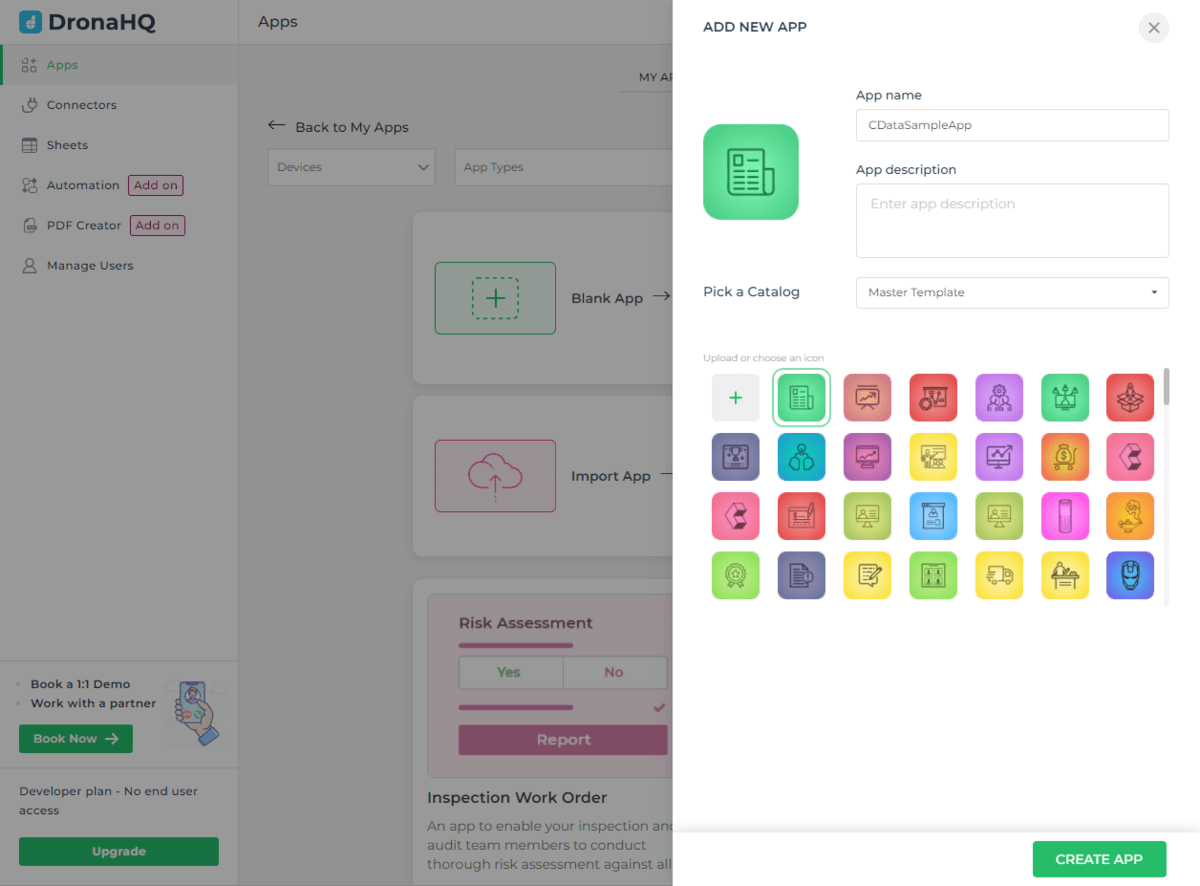Choose the slate trophy certificate icon

pyautogui.click(x=735, y=457)
